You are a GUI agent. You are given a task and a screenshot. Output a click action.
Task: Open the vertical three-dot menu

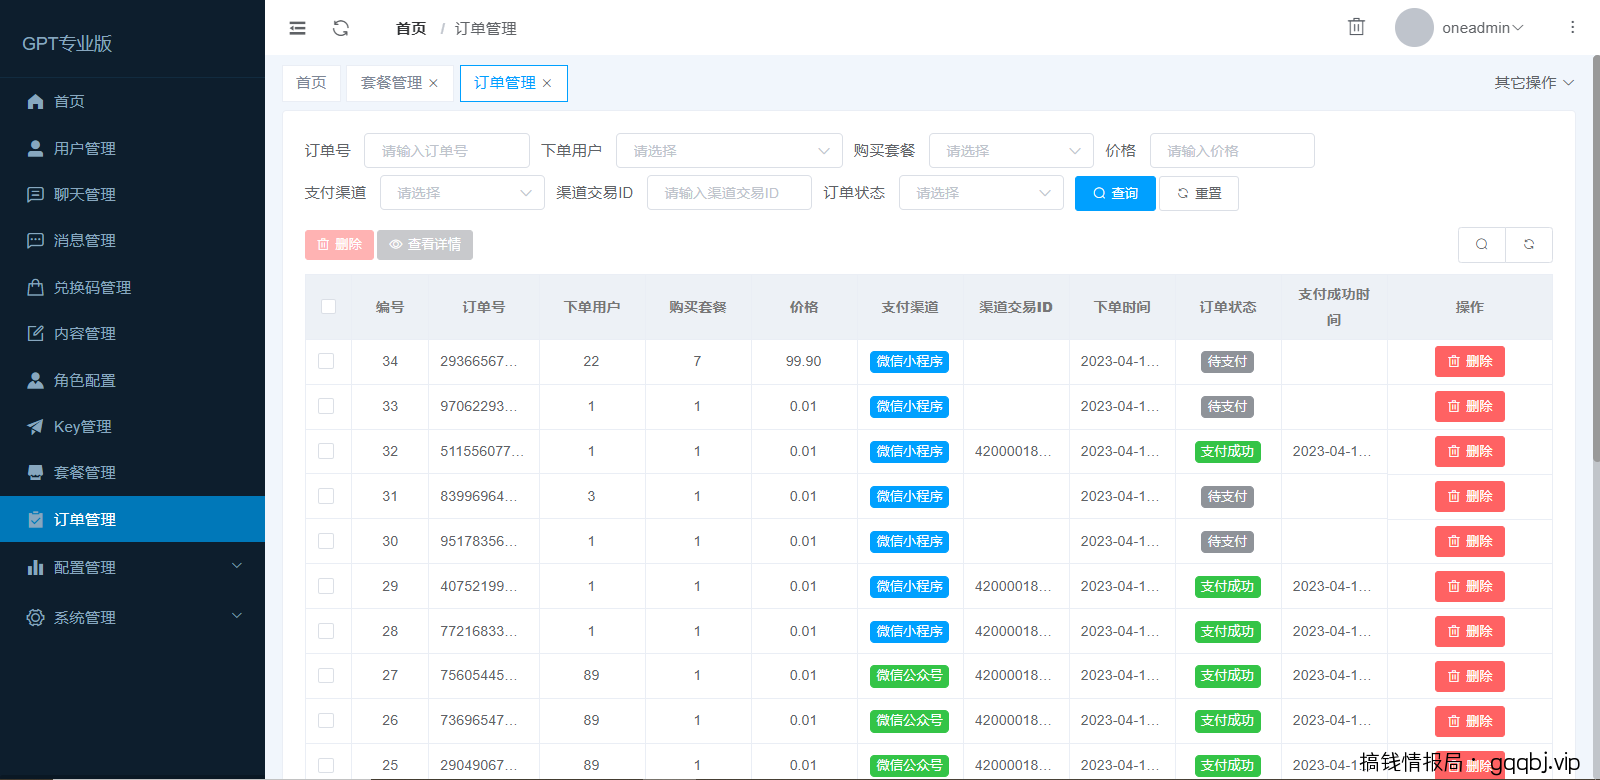(1572, 28)
